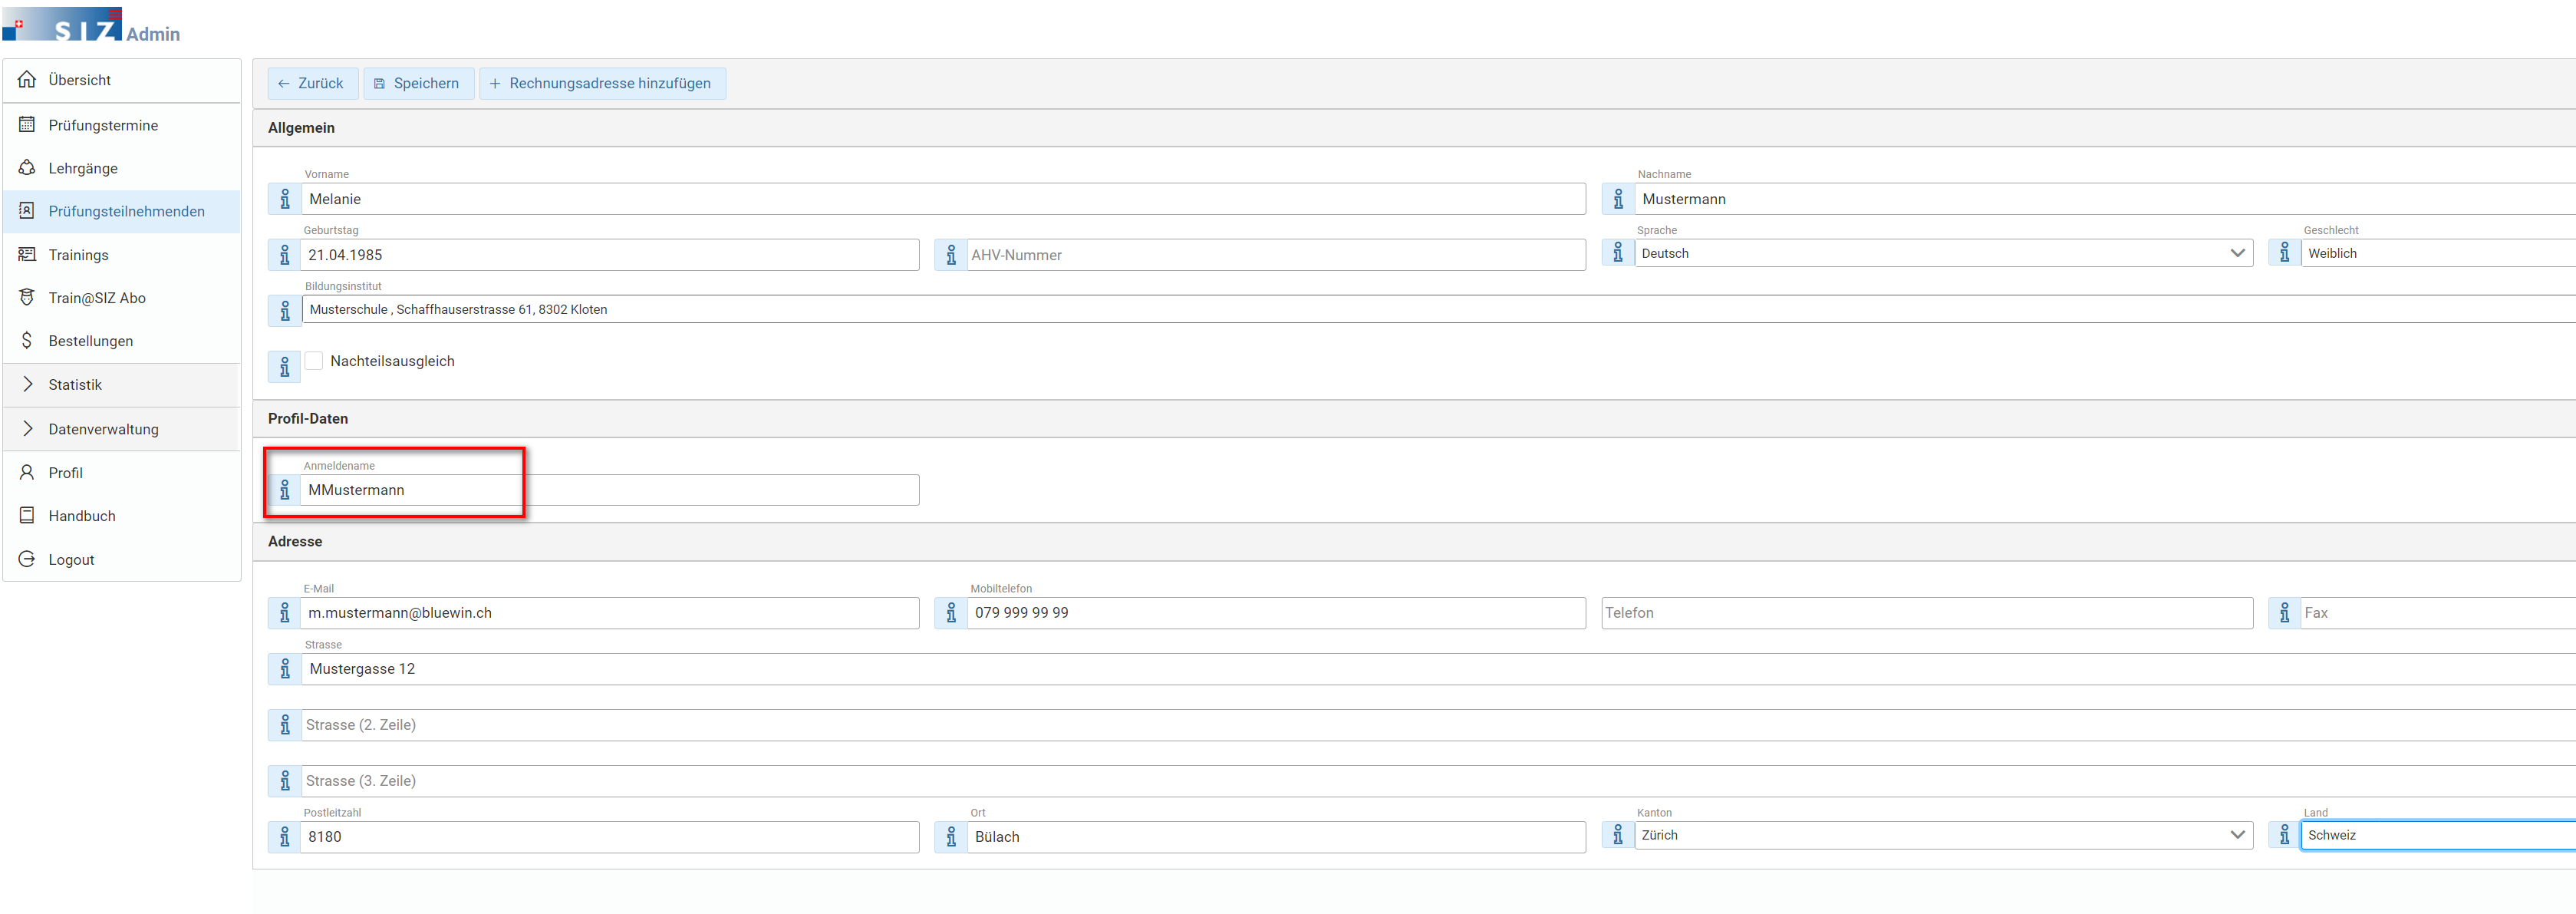The height and width of the screenshot is (914, 2576).
Task: Click the info icon beside Mobiltelefon field
Action: coord(951,613)
